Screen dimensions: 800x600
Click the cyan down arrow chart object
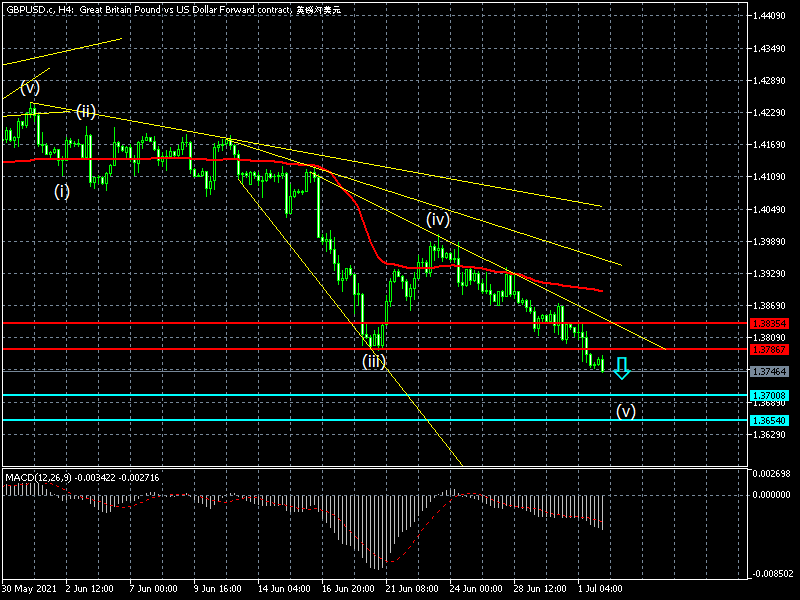(621, 368)
